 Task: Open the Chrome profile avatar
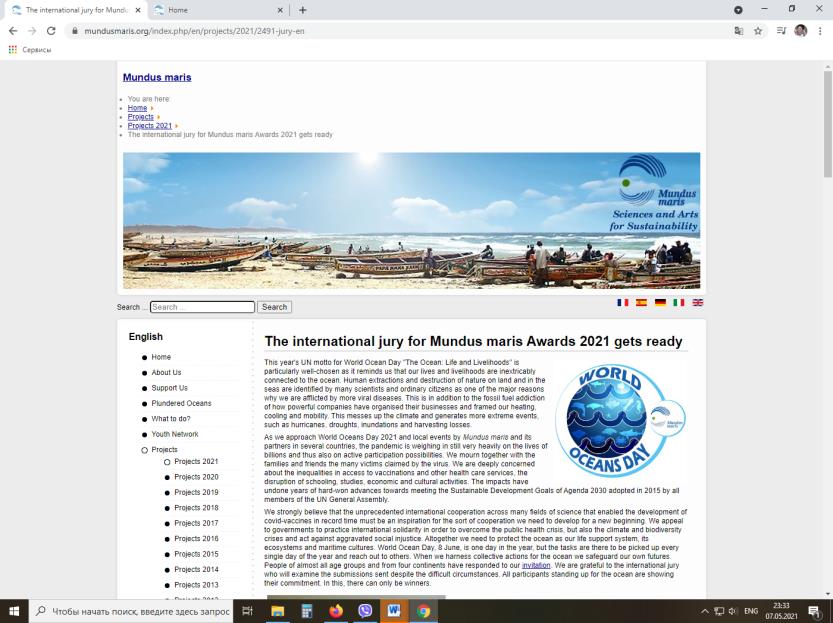click(x=801, y=31)
